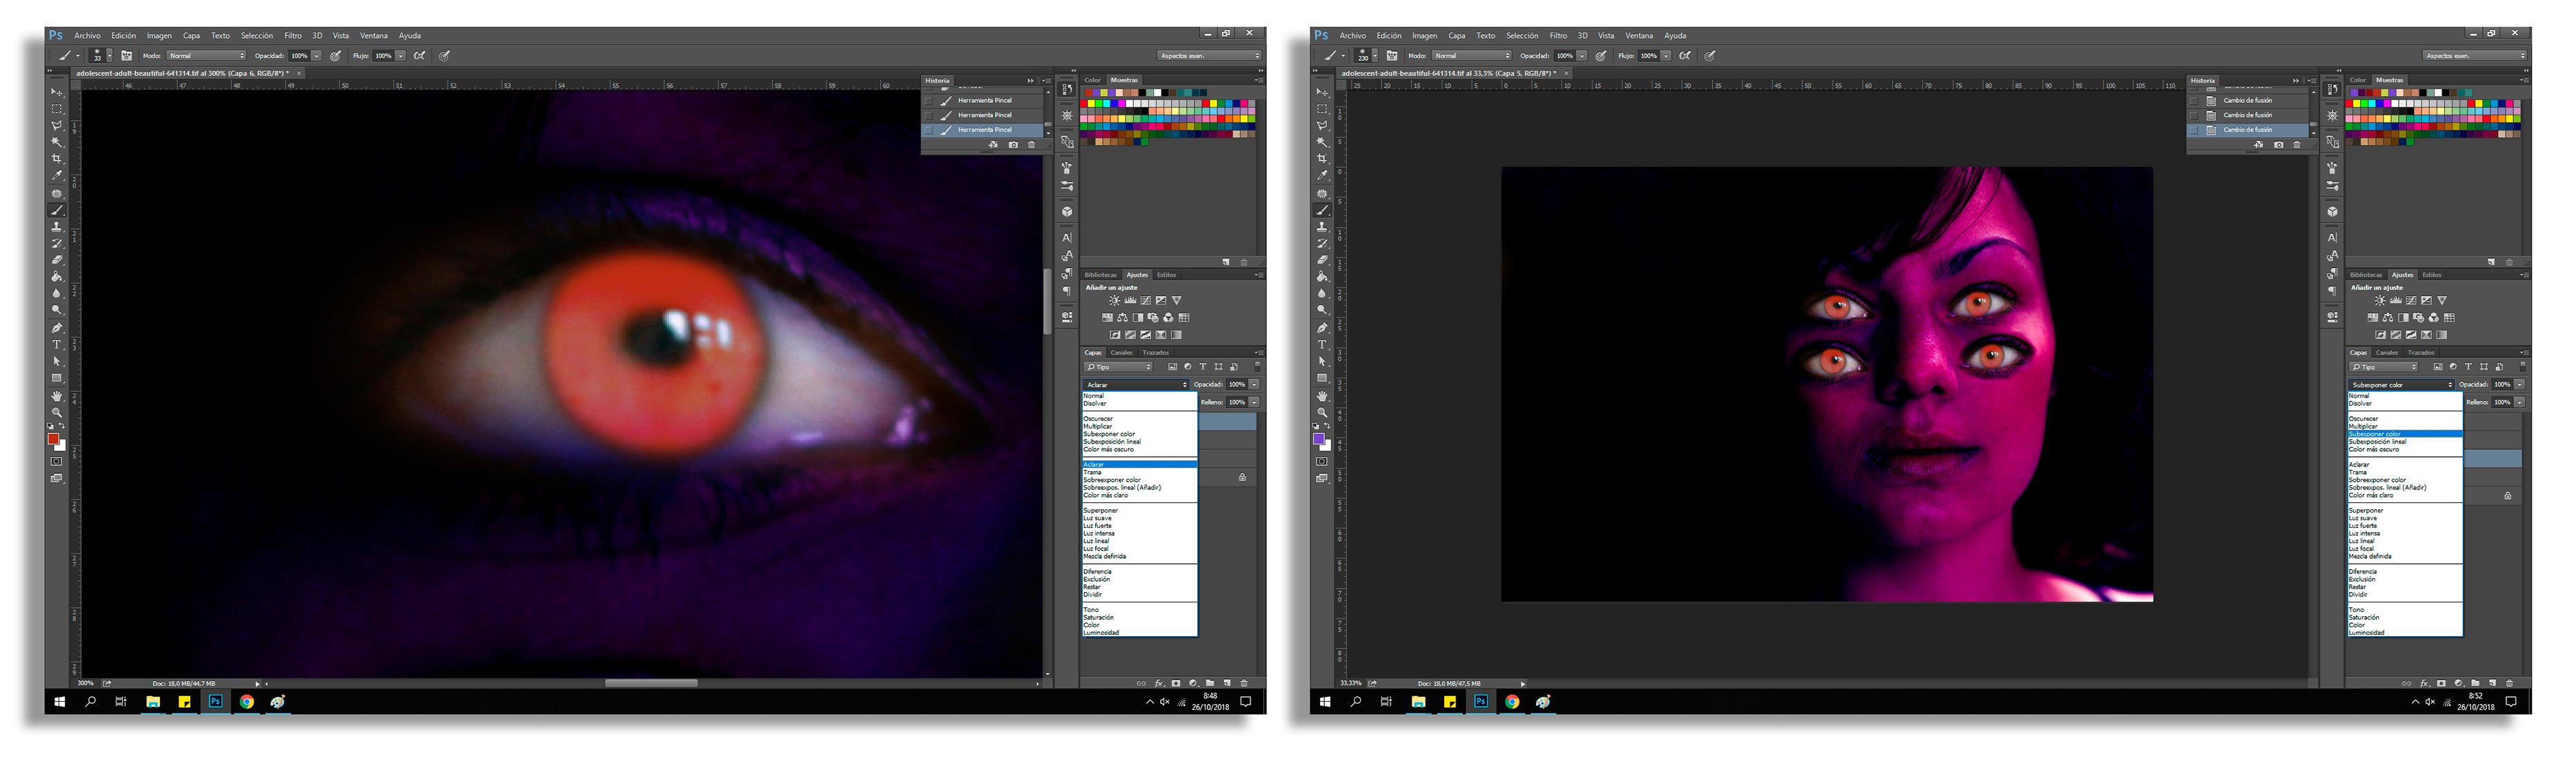The image size is (2576, 759).
Task: Open Tipo filter dropdown in left Capas panel
Action: [x=1118, y=367]
